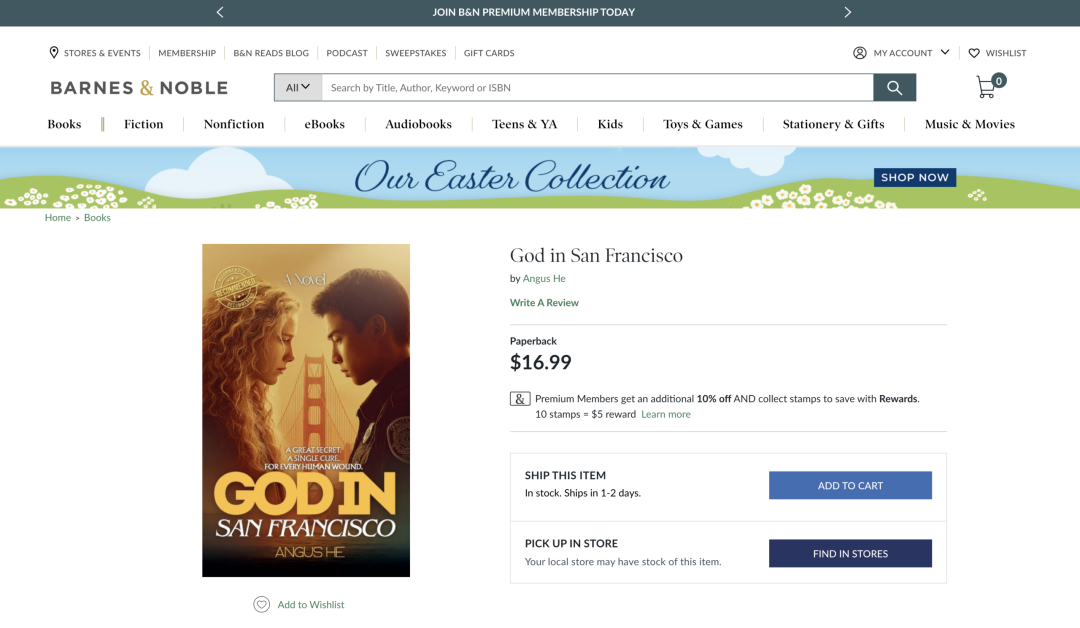Open the Audiobooks navigation menu

(x=418, y=124)
